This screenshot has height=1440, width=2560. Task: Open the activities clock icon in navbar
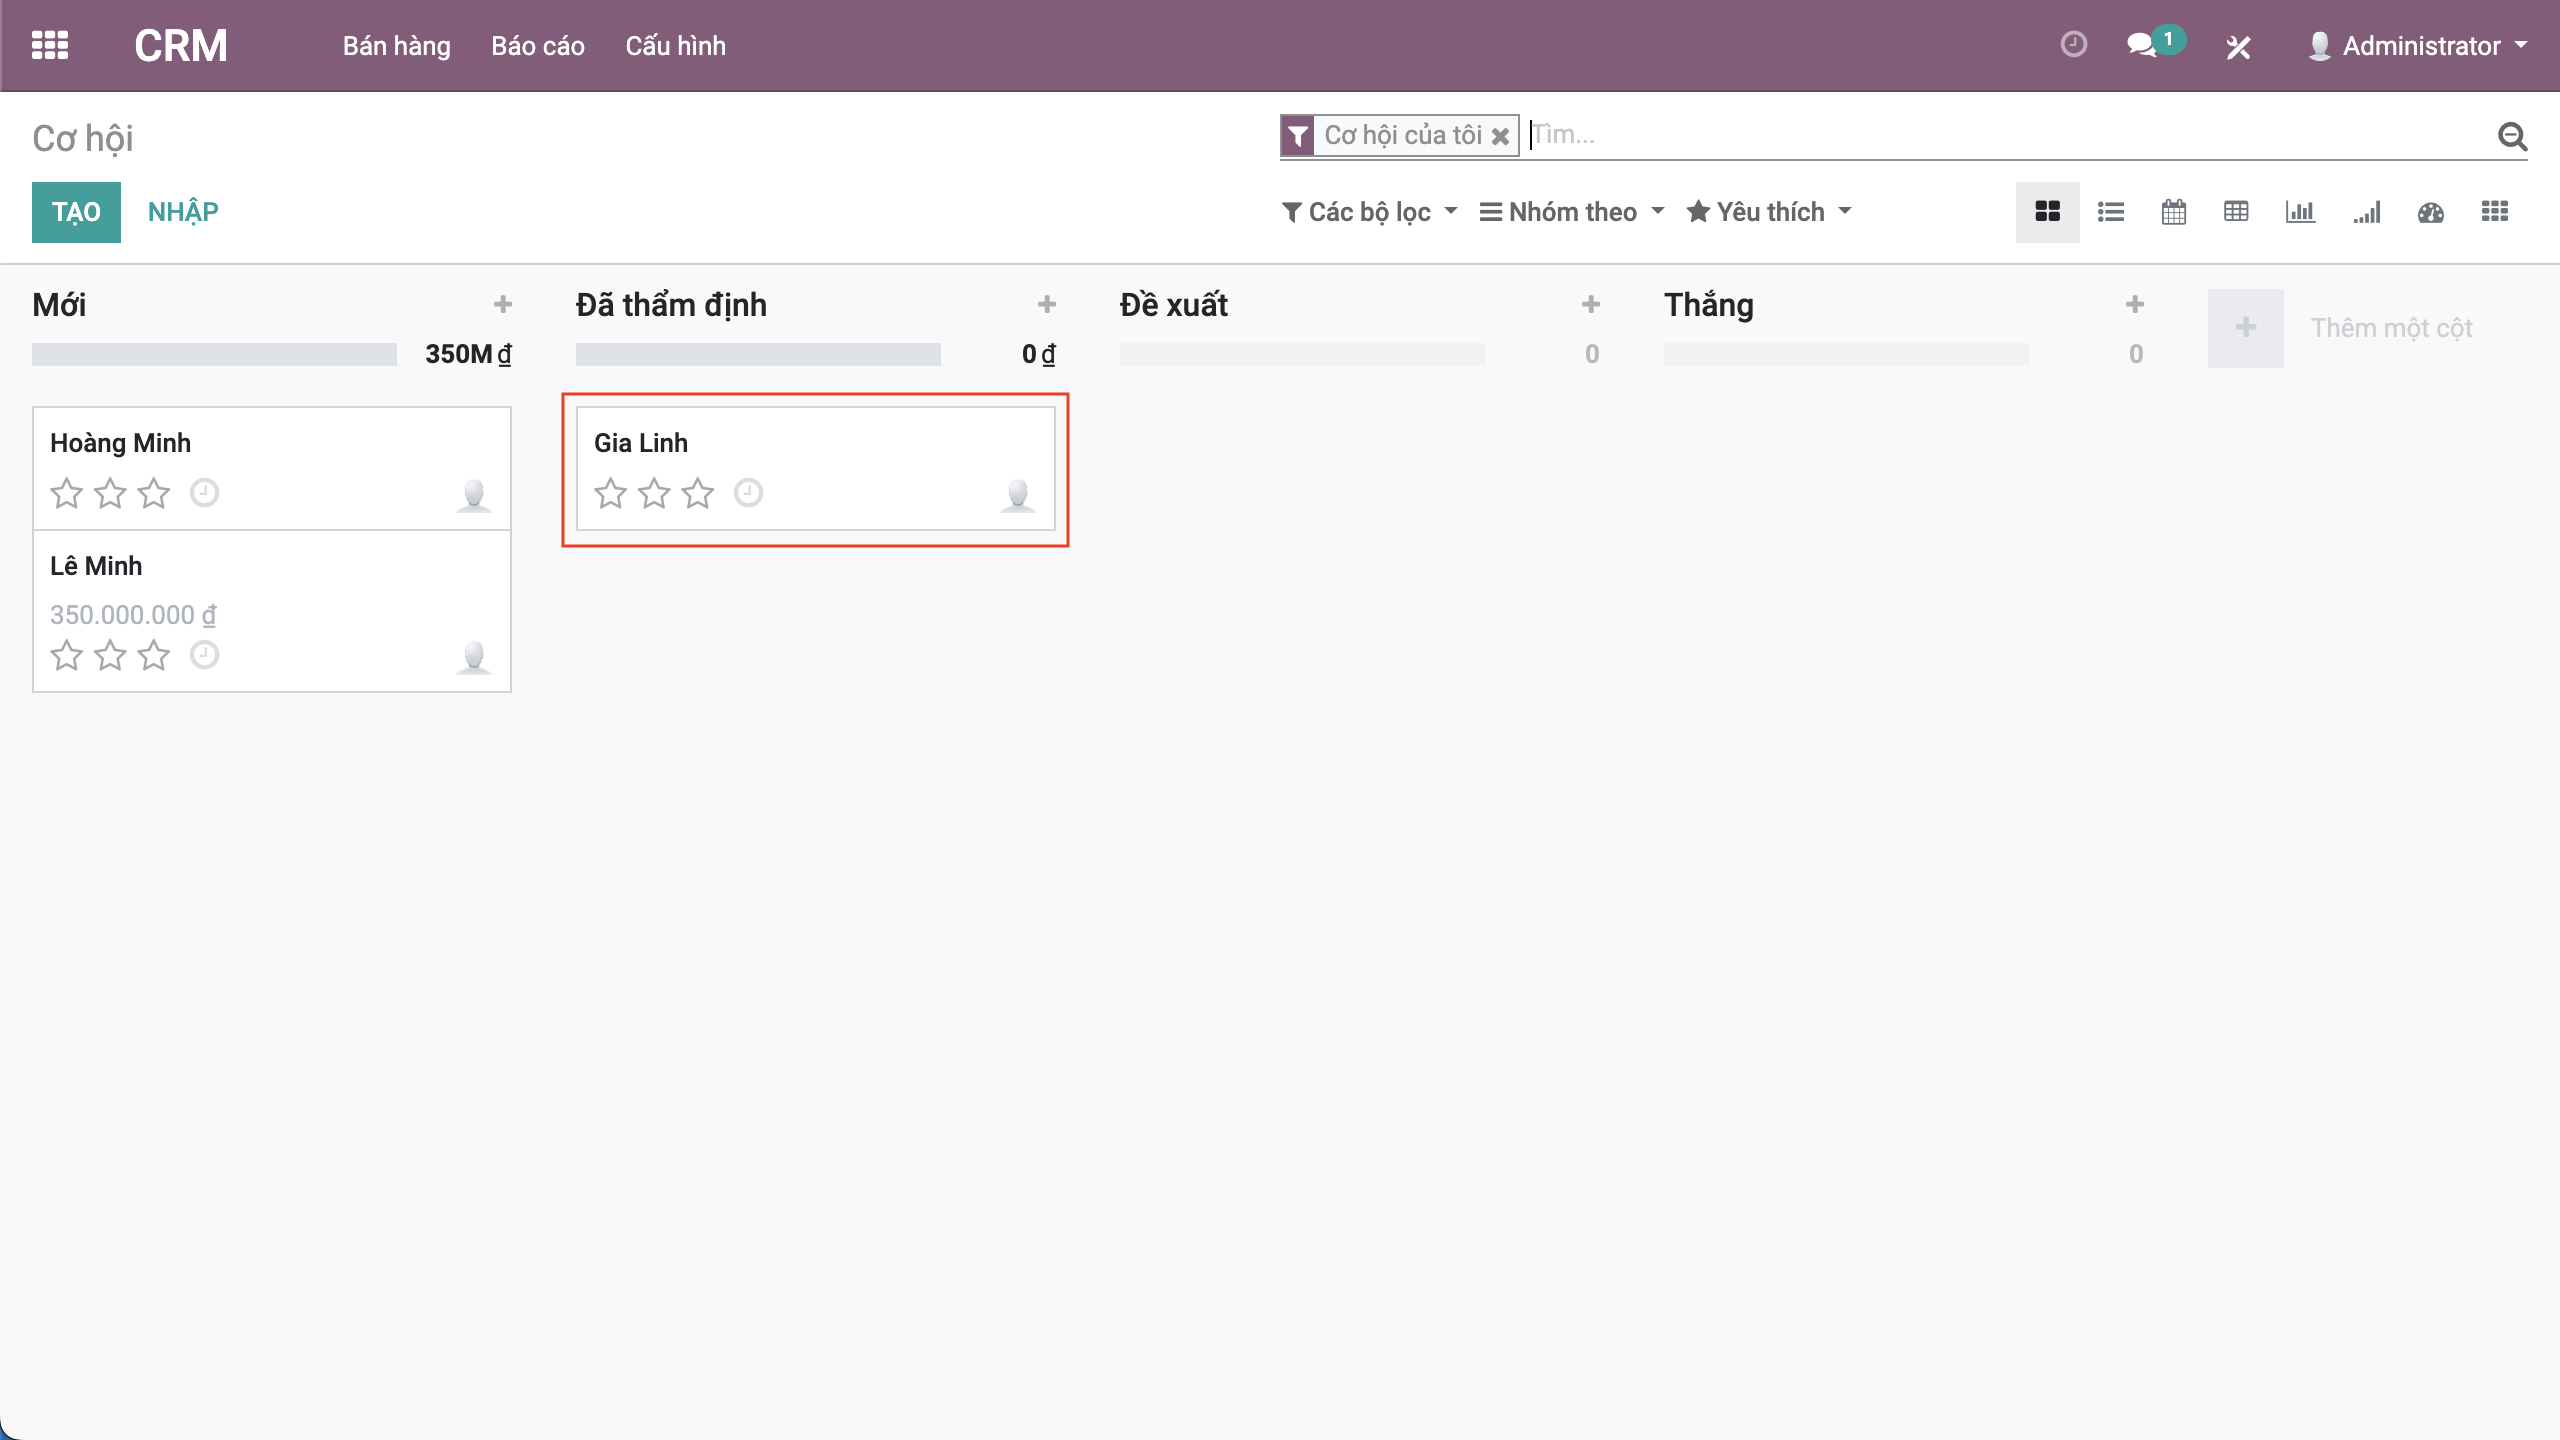2074,45
